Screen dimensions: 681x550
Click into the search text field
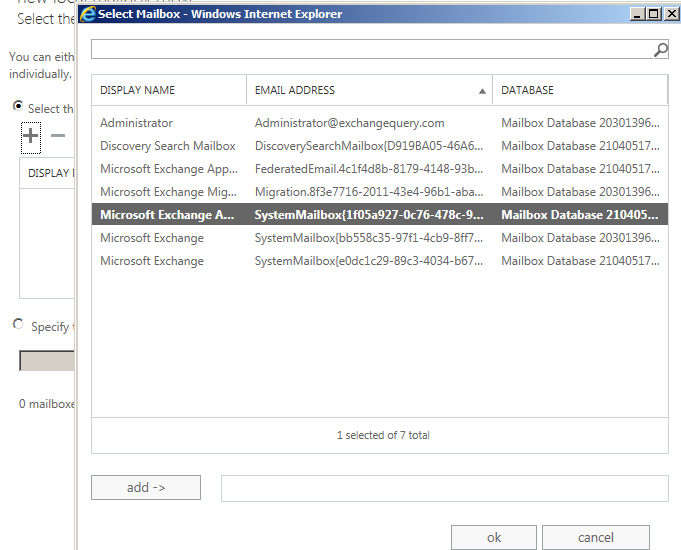(x=370, y=50)
